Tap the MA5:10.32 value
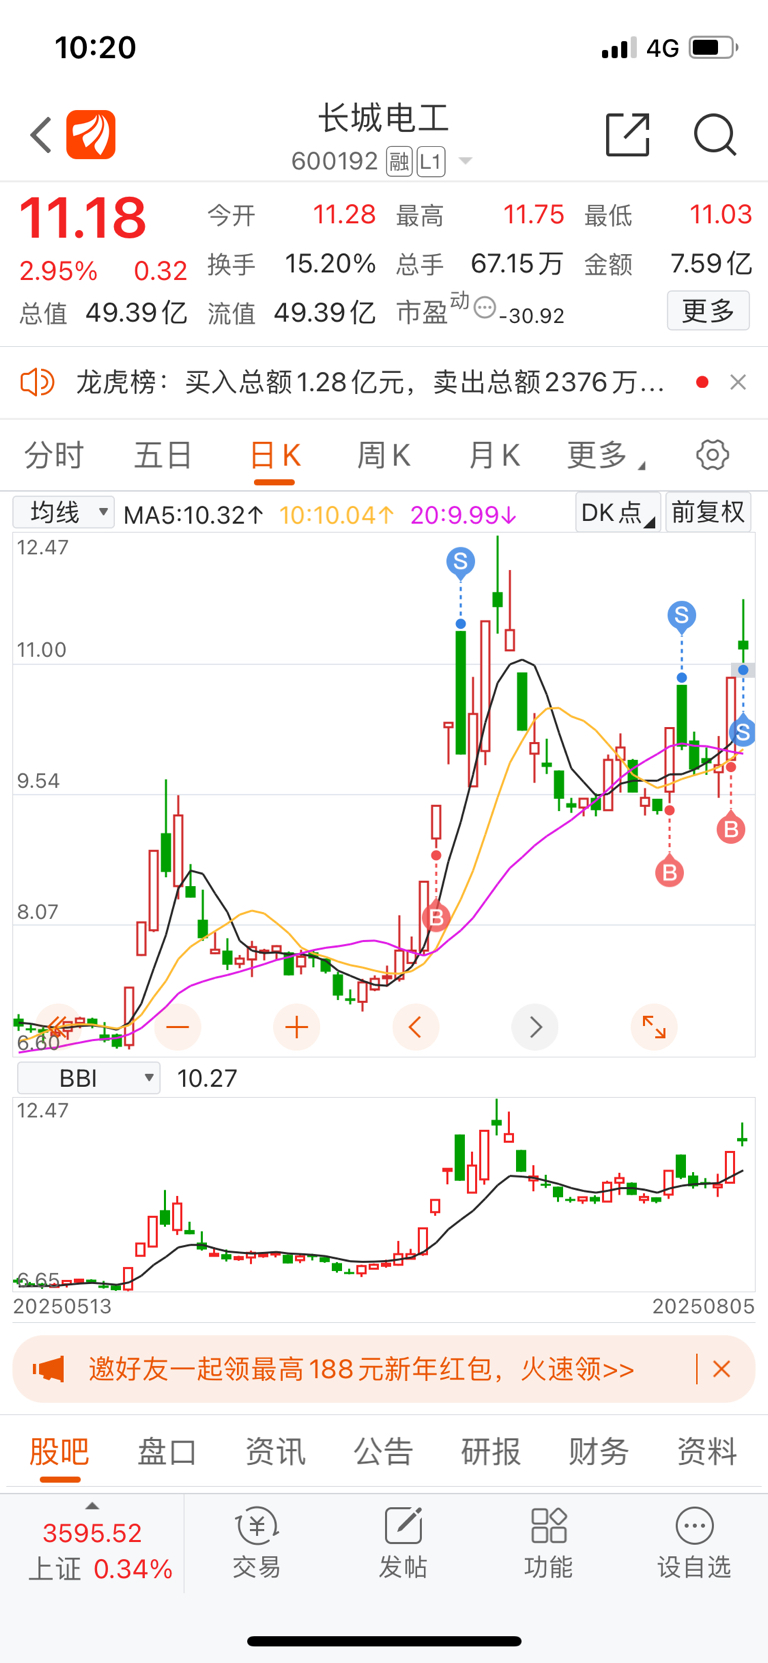The image size is (768, 1663). coord(194,515)
